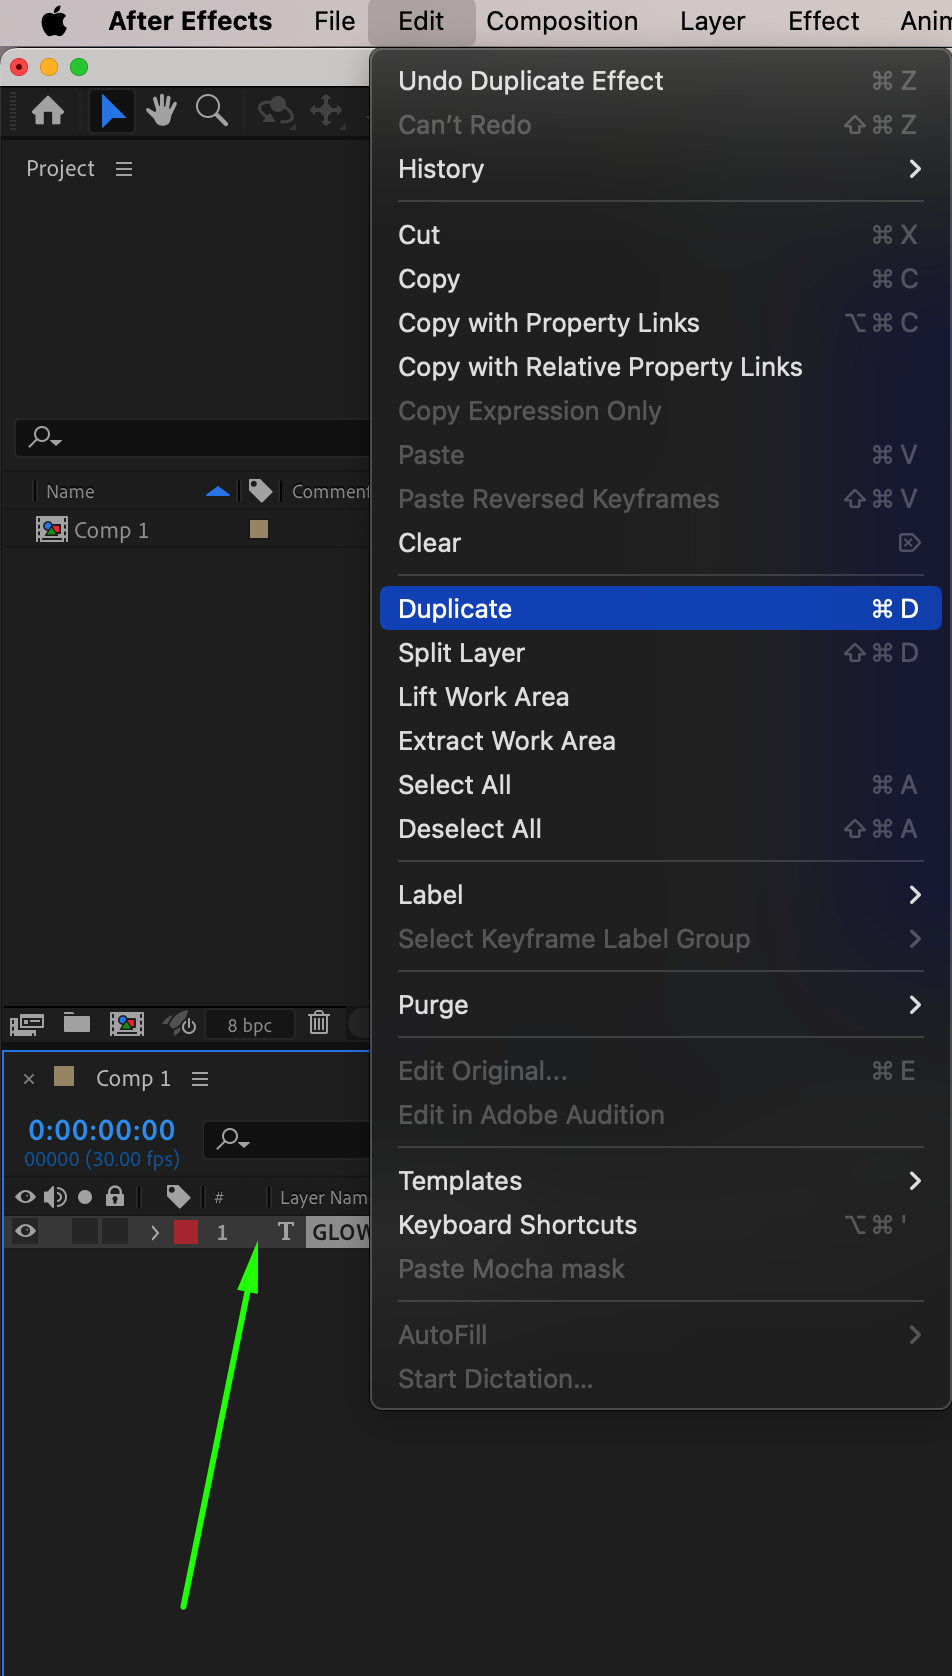Select the Zoom magnifier tool
The width and height of the screenshot is (952, 1676).
click(x=212, y=111)
